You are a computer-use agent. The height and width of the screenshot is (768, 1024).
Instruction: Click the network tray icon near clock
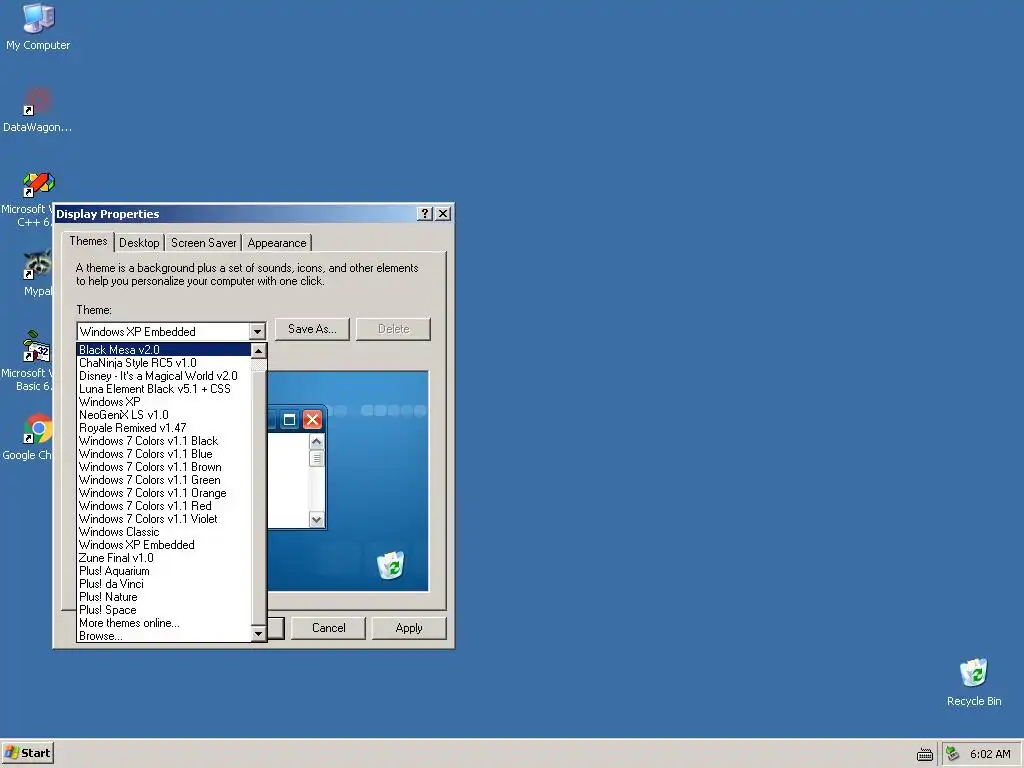point(953,754)
